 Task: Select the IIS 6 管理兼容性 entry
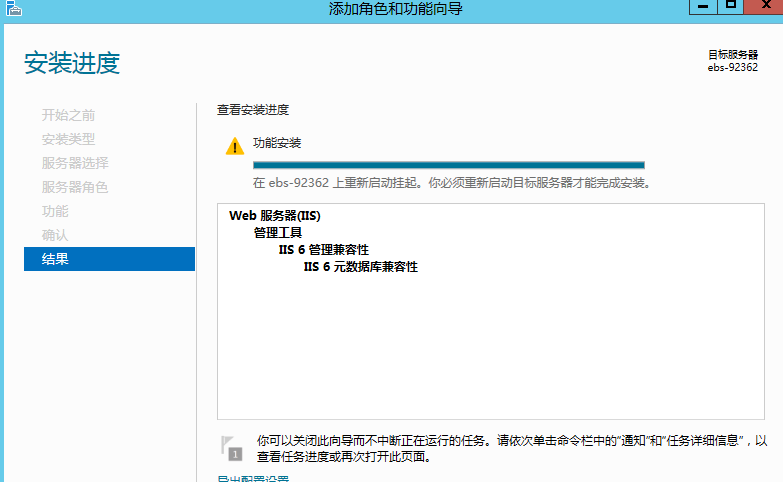(330, 250)
